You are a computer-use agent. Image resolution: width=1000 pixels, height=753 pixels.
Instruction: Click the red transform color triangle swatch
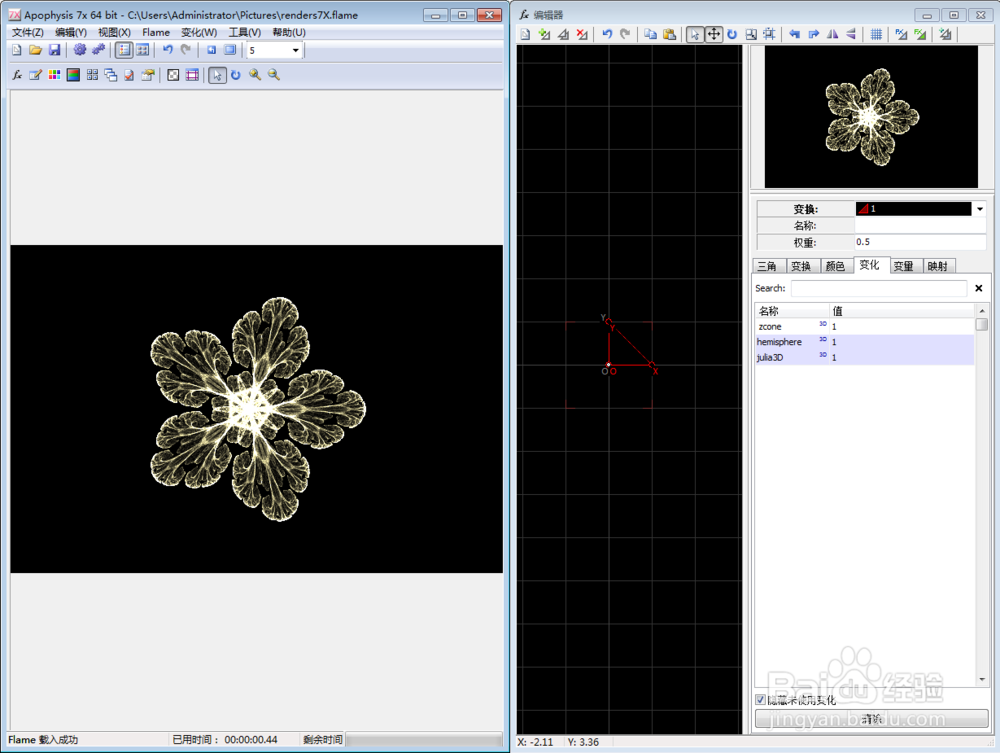point(865,209)
